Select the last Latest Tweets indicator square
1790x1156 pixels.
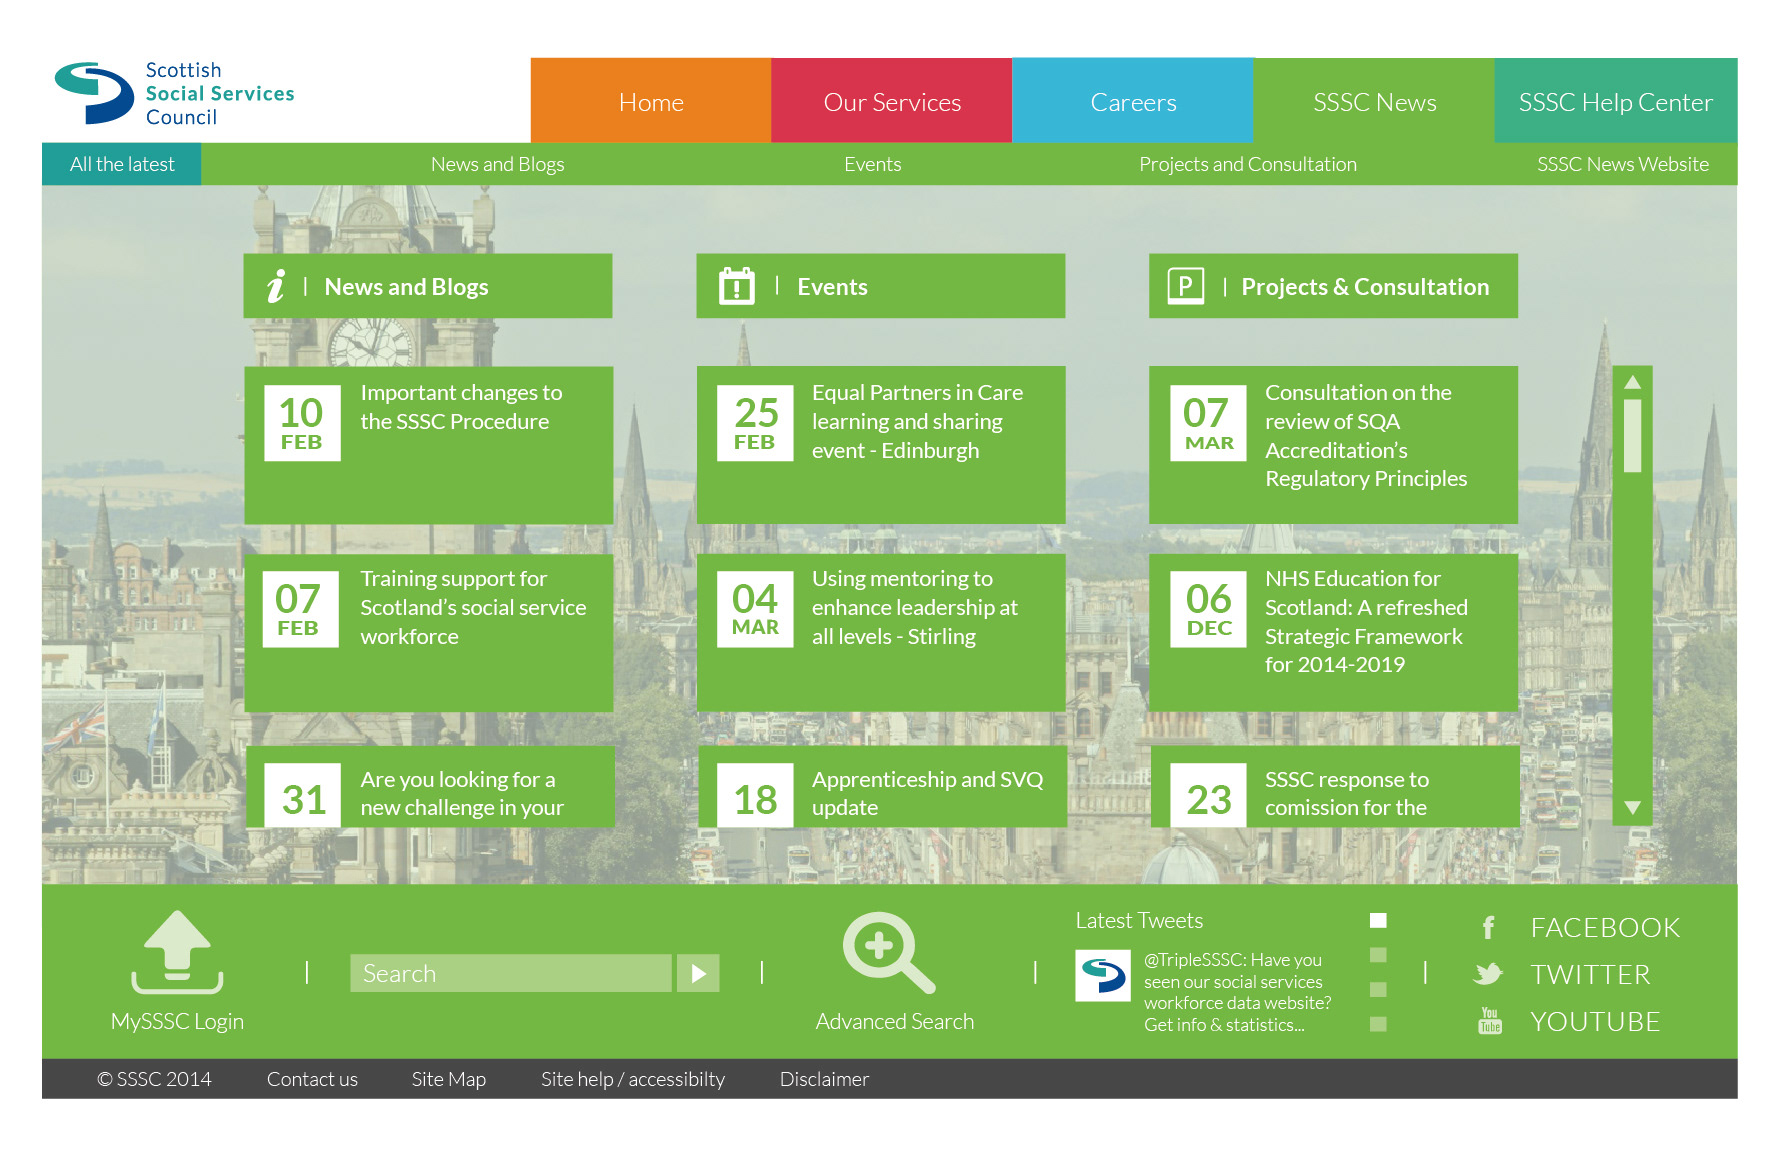(1378, 1024)
